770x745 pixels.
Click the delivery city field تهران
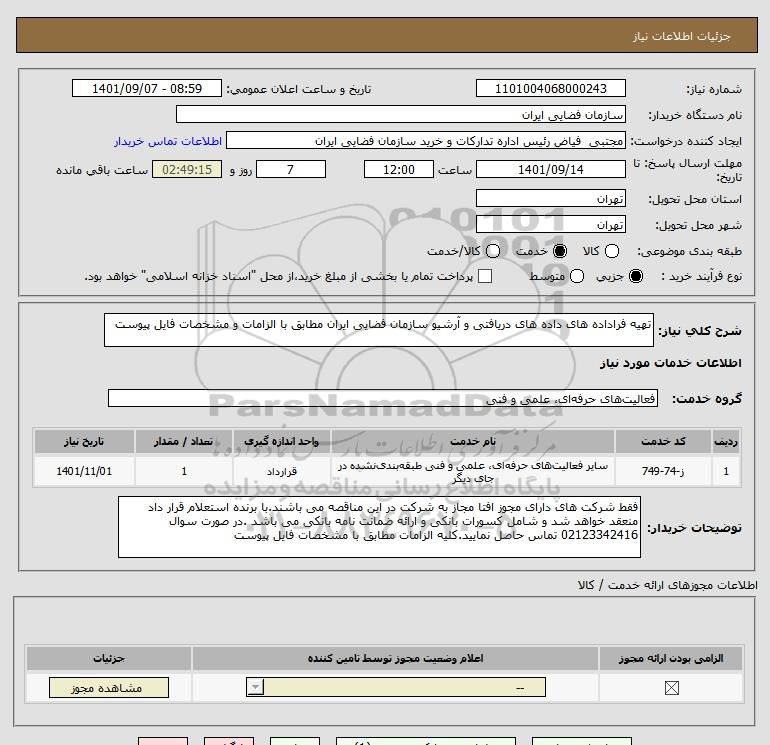point(550,225)
